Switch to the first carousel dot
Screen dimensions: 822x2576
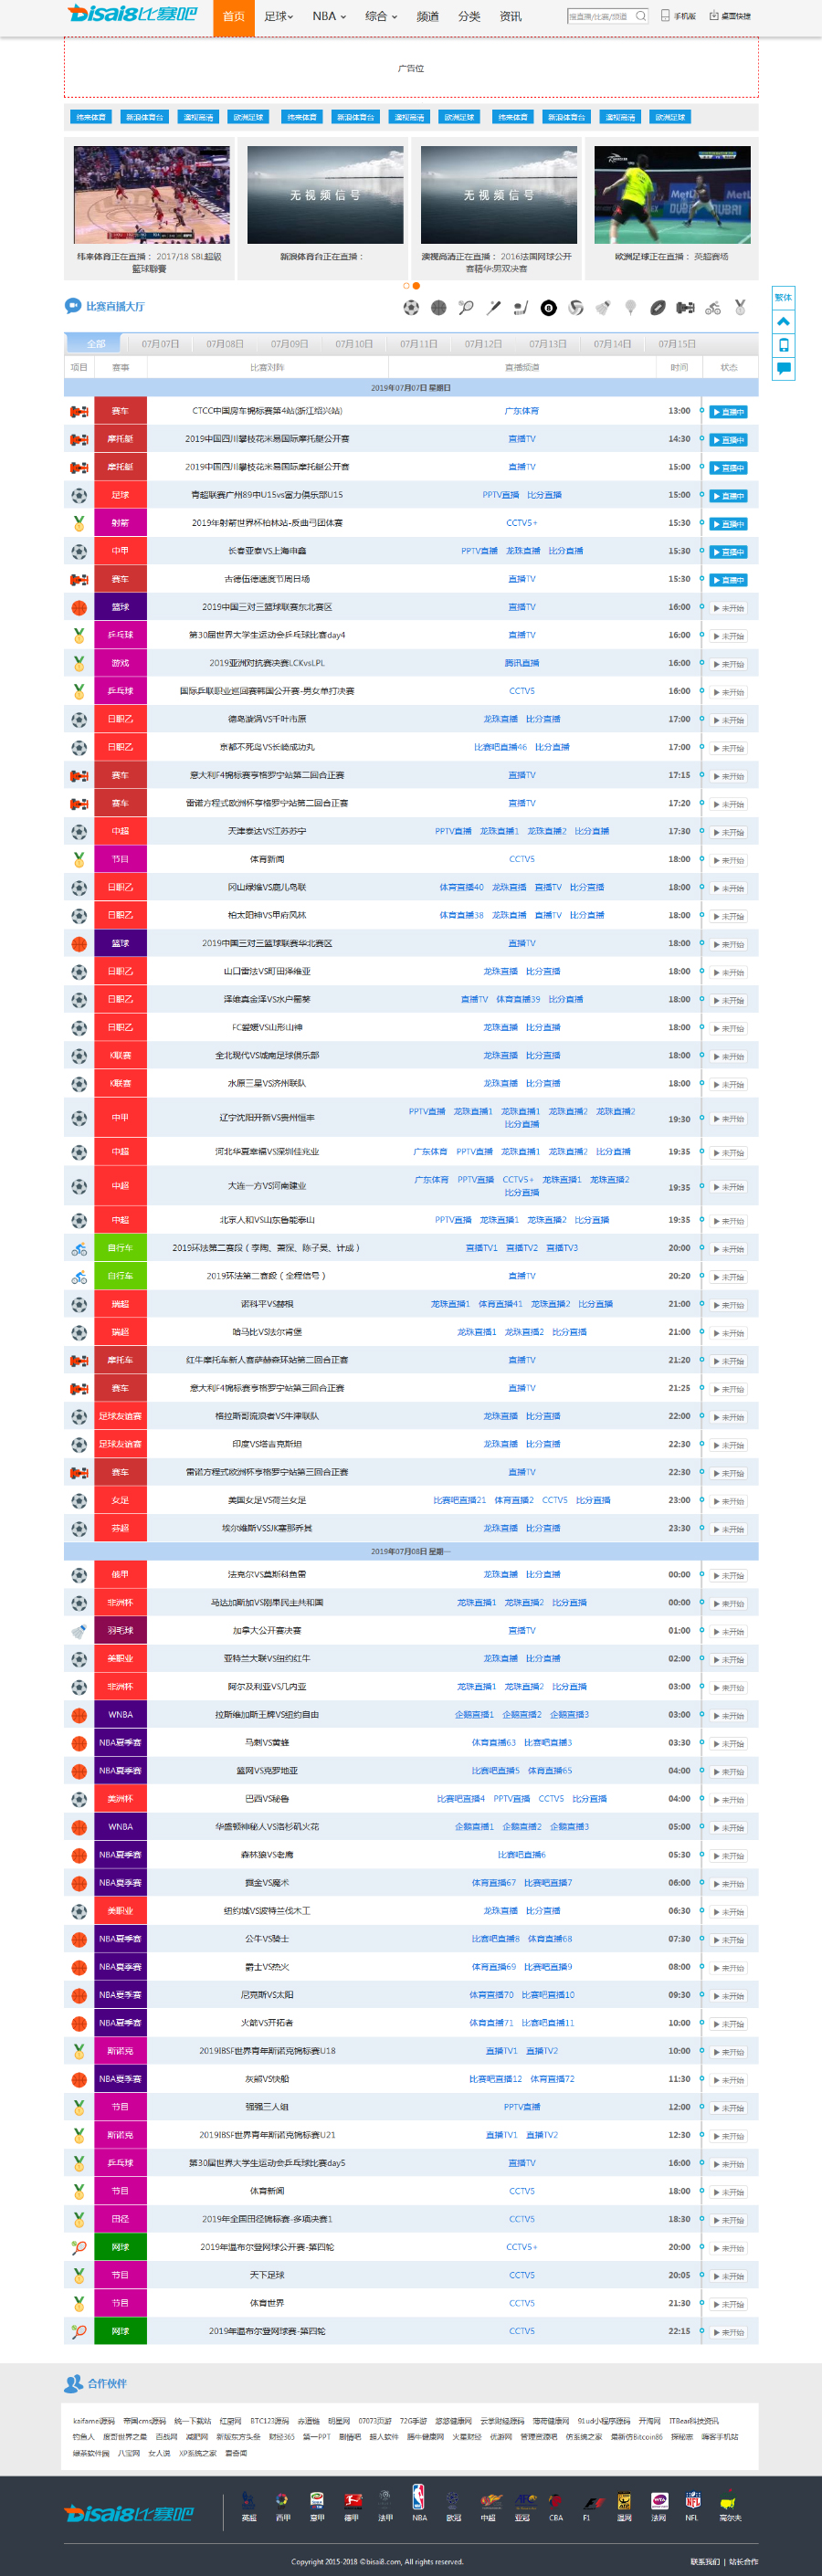coord(406,286)
